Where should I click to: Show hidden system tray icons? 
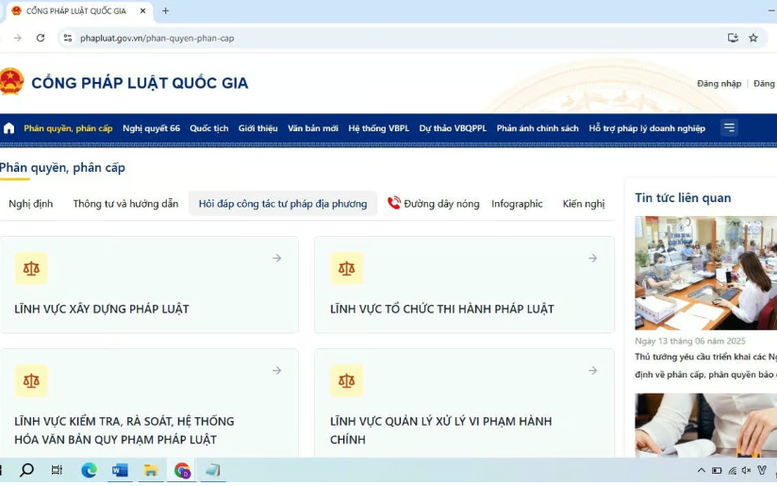coord(701,470)
